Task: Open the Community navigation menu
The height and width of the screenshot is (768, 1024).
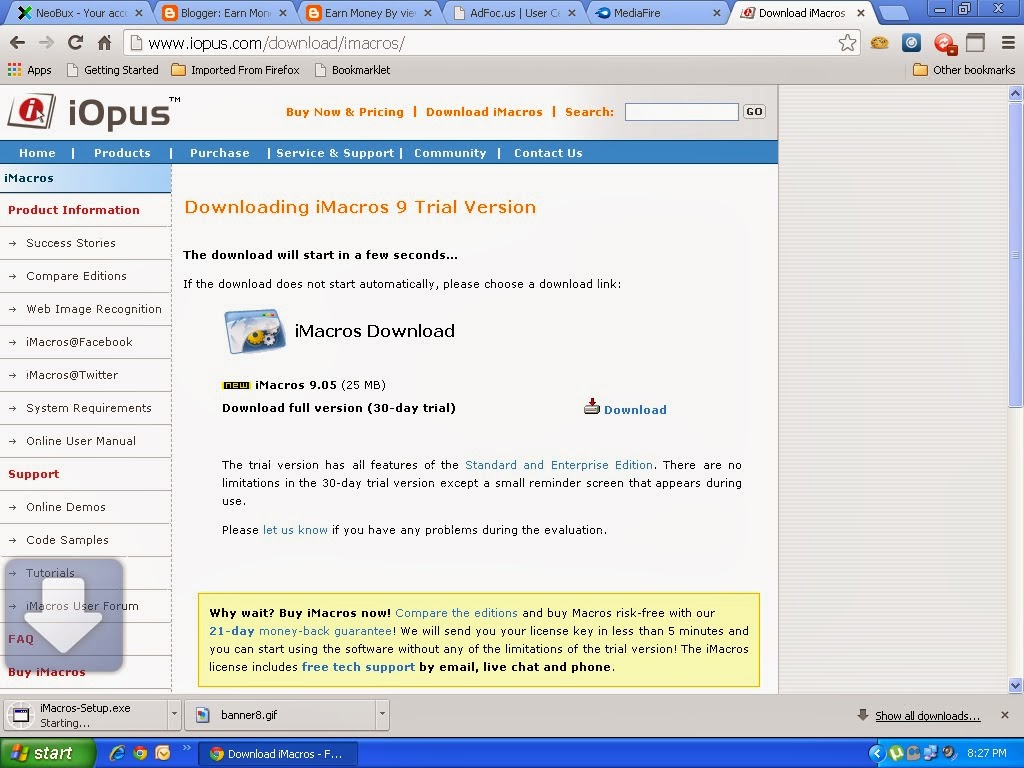Action: coord(450,153)
